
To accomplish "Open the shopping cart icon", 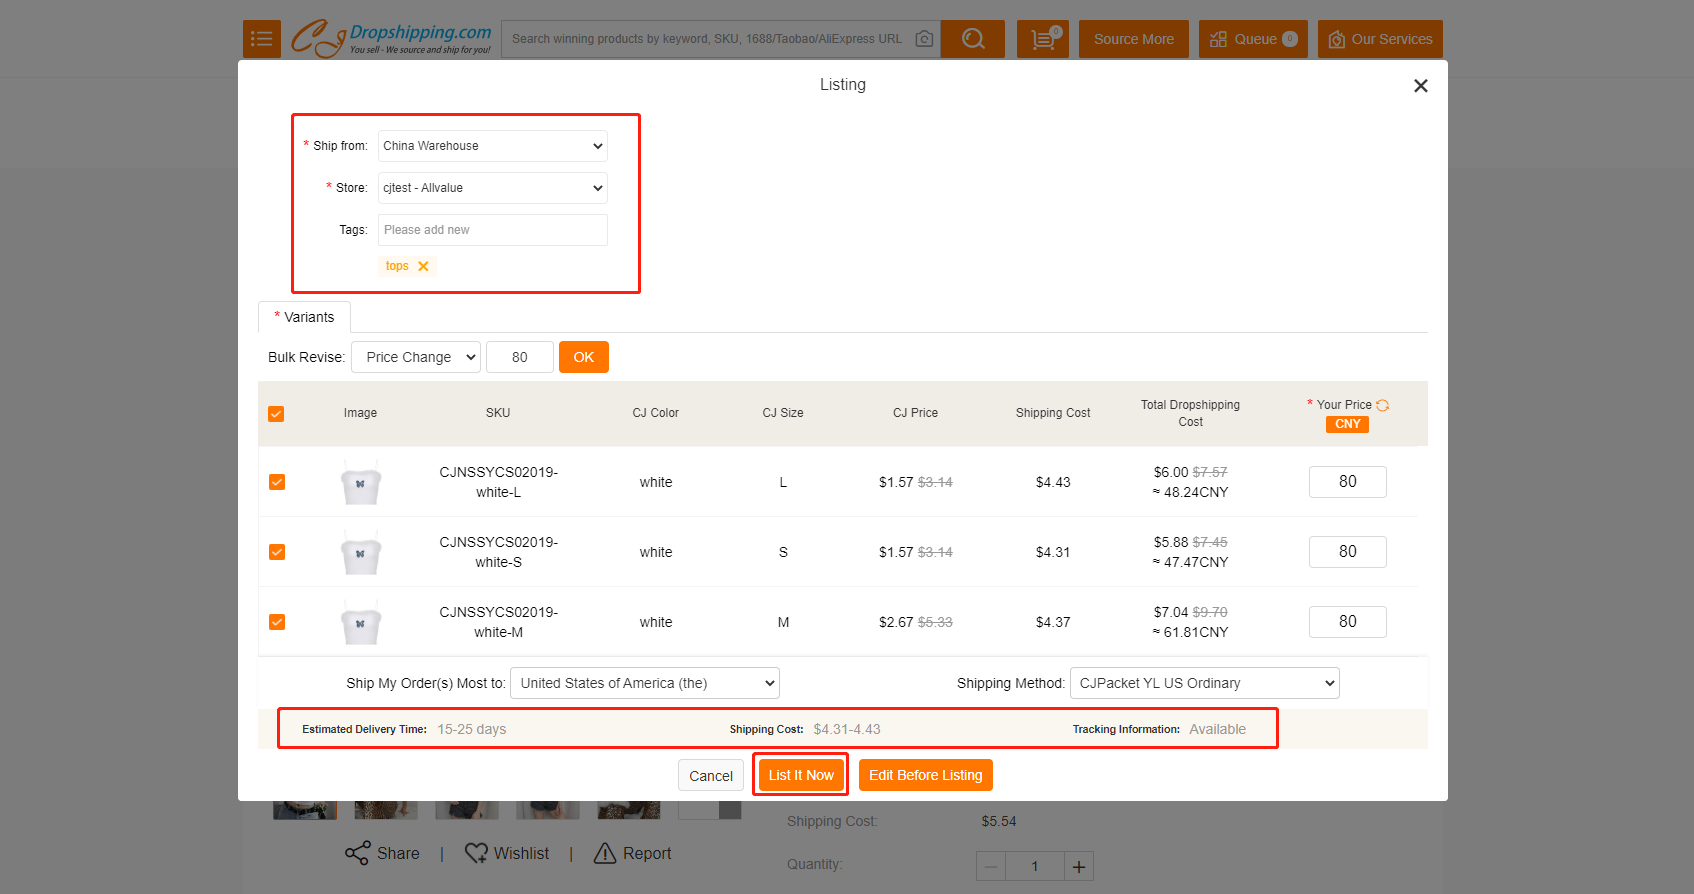I will 1042,39.
